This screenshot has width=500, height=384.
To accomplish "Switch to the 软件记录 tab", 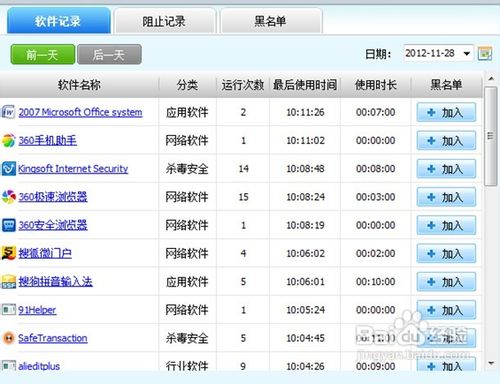I will click(58, 21).
